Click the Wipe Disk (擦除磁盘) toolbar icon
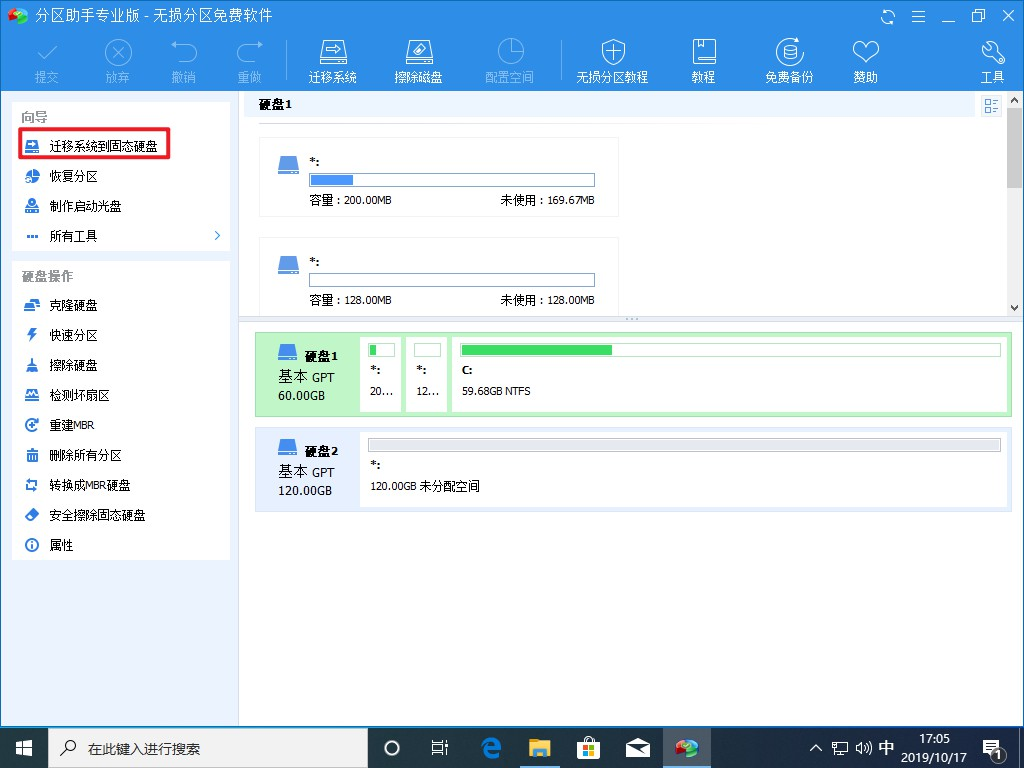Viewport: 1024px width, 768px height. click(x=419, y=57)
